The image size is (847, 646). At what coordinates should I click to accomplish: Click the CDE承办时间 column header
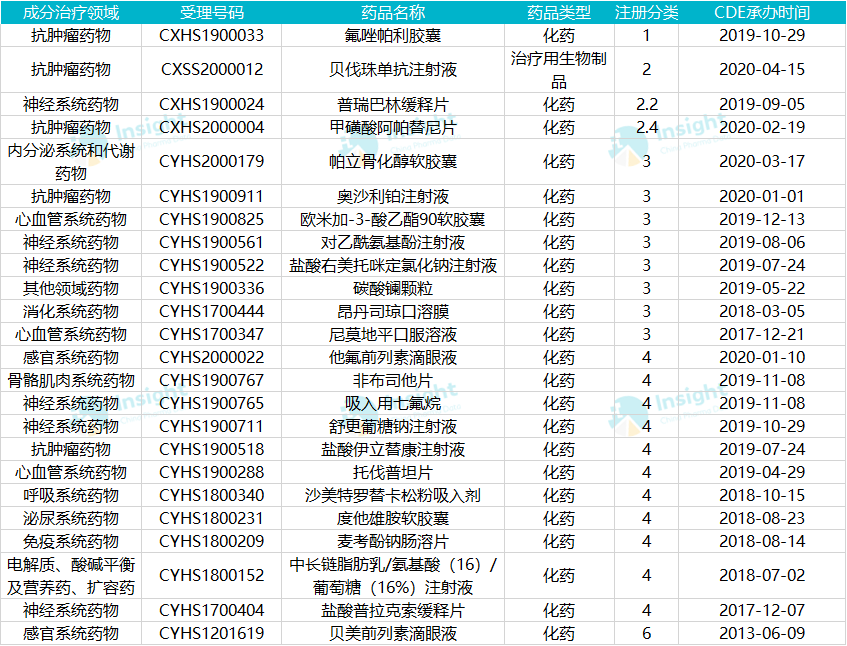762,12
